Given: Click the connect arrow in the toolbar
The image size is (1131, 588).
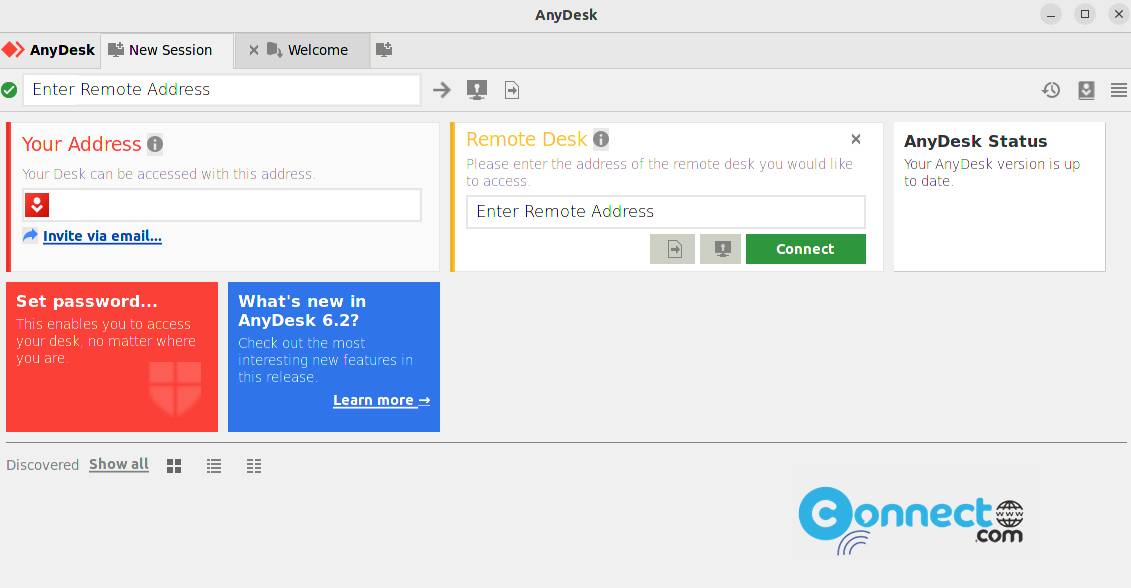Looking at the screenshot, I should tap(441, 89).
